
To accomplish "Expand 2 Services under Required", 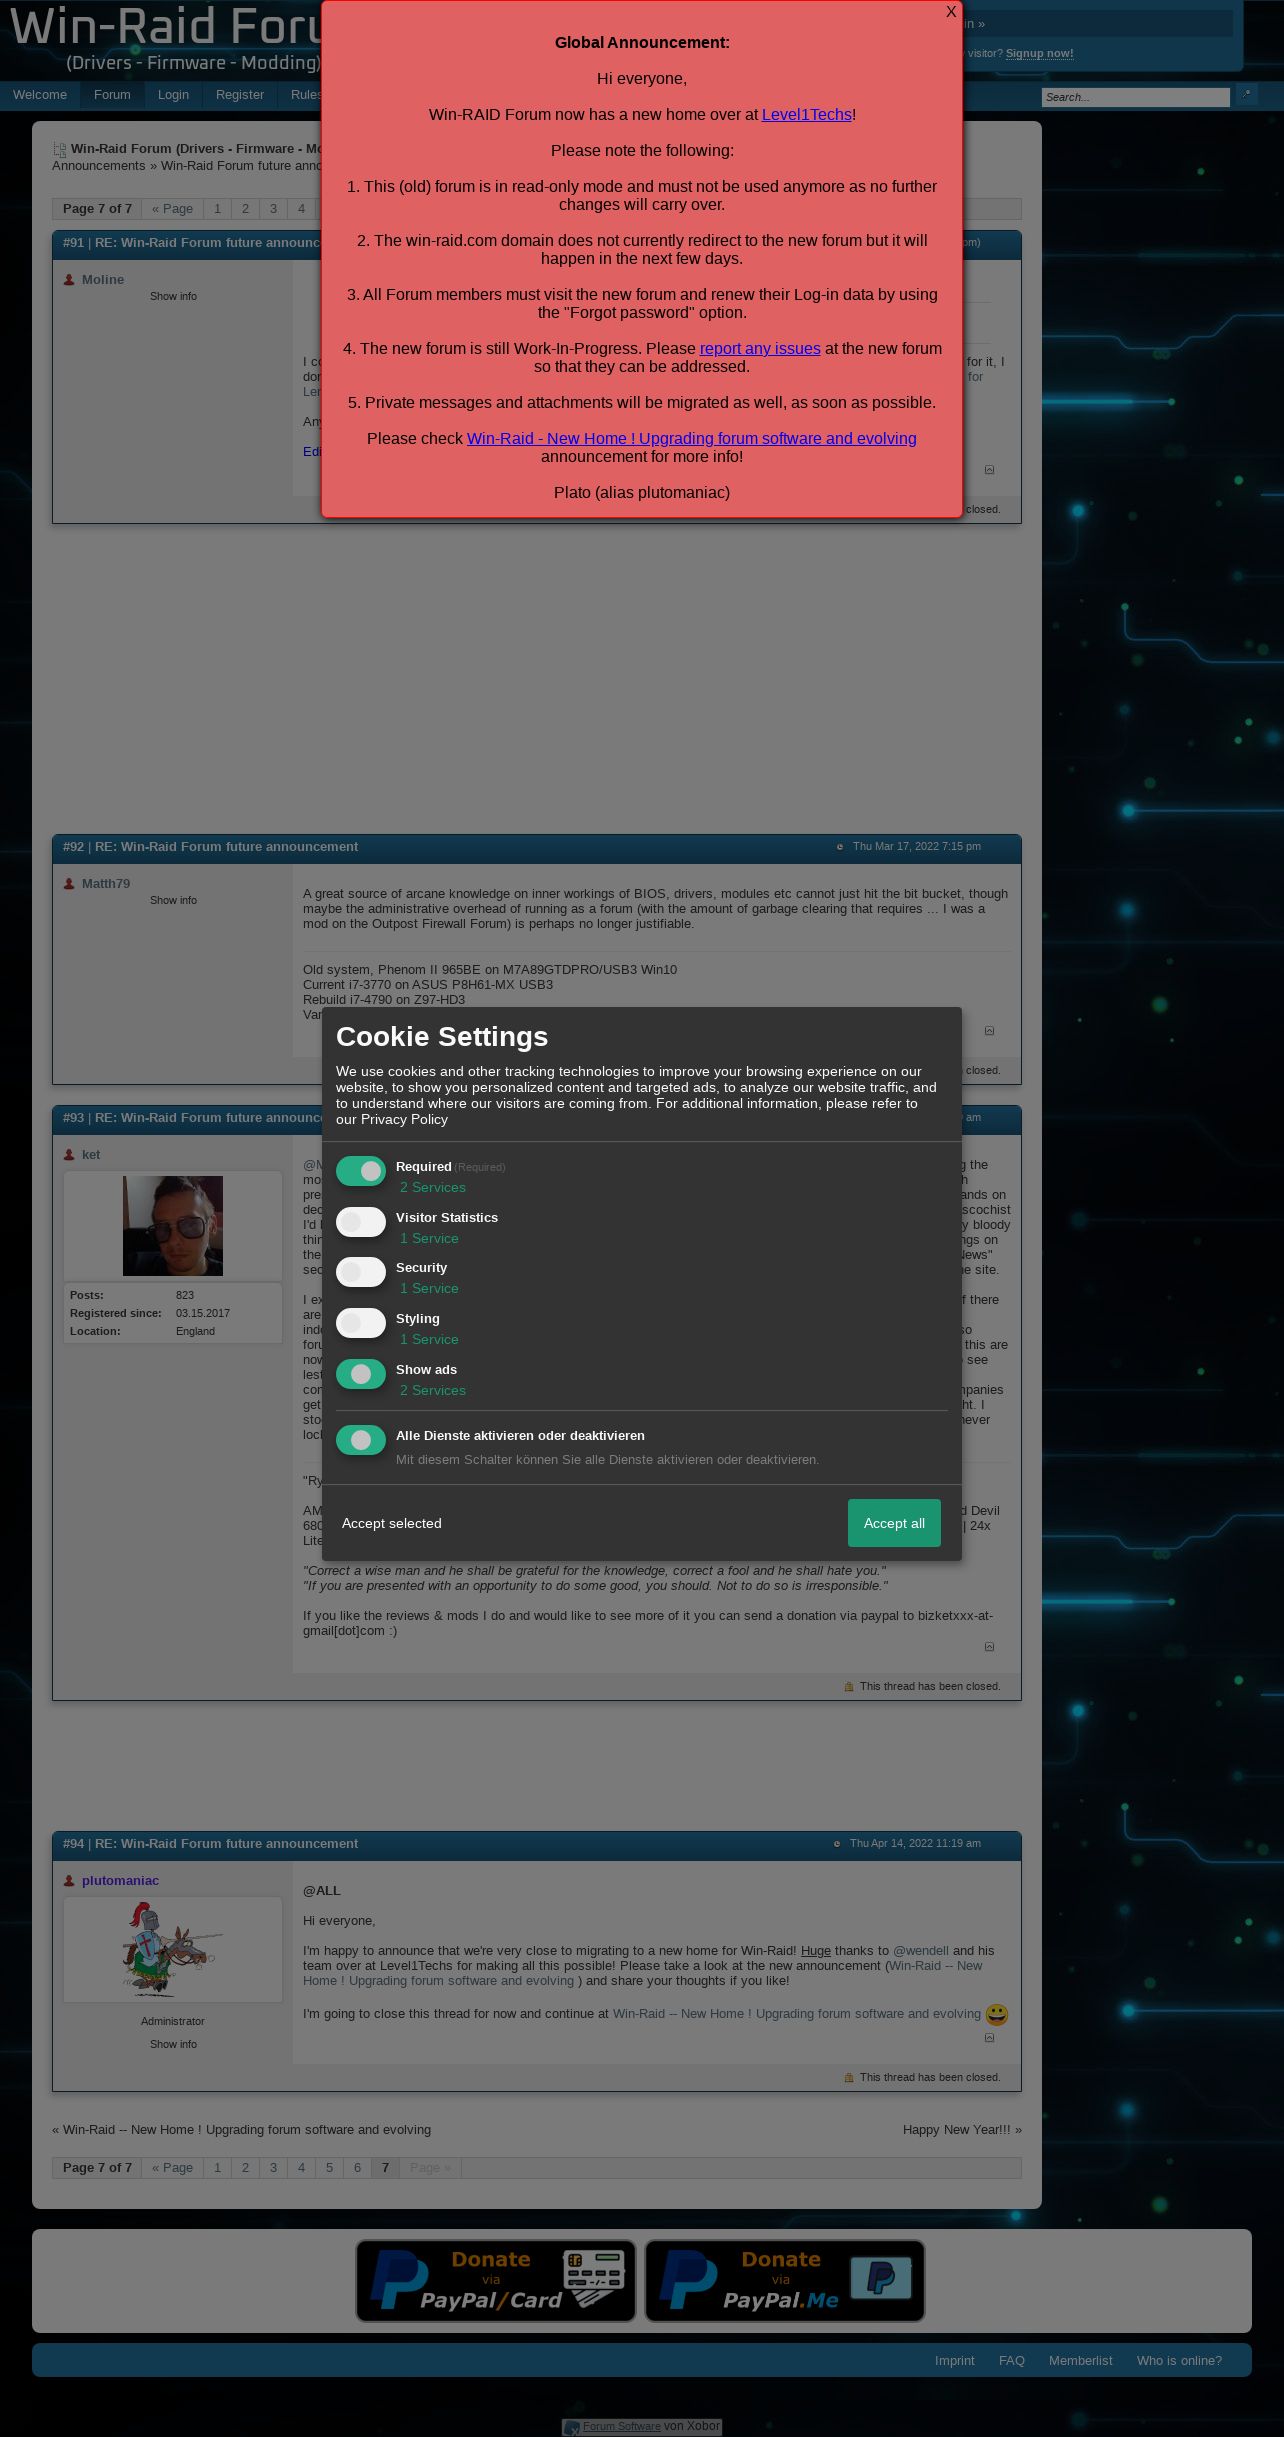I will [x=433, y=1187].
